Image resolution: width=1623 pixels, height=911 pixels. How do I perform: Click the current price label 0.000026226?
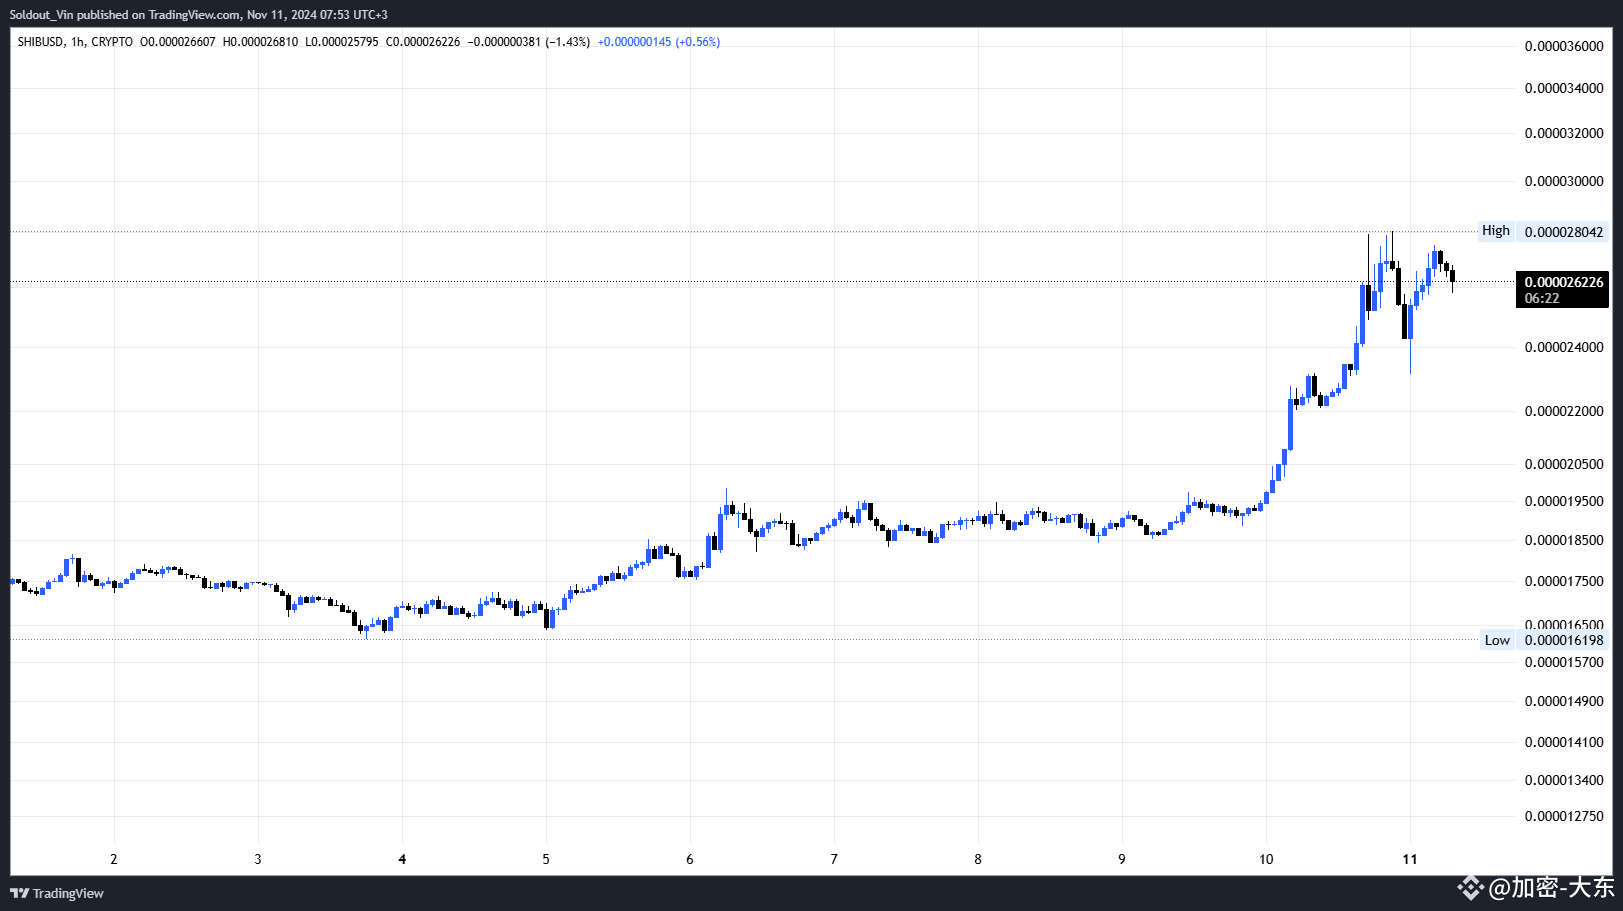1564,282
